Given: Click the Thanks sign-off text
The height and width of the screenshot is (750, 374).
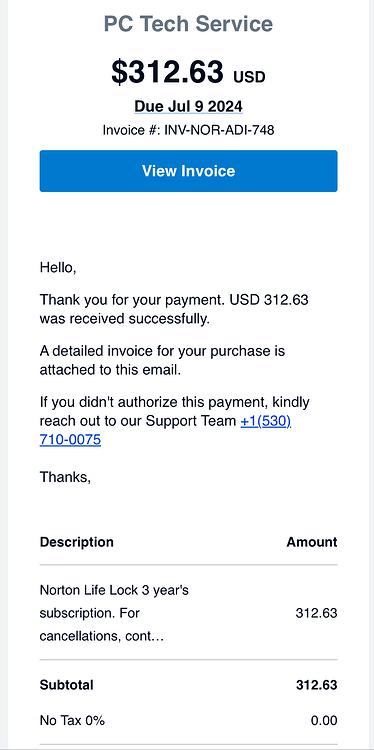Looking at the screenshot, I should tap(65, 477).
